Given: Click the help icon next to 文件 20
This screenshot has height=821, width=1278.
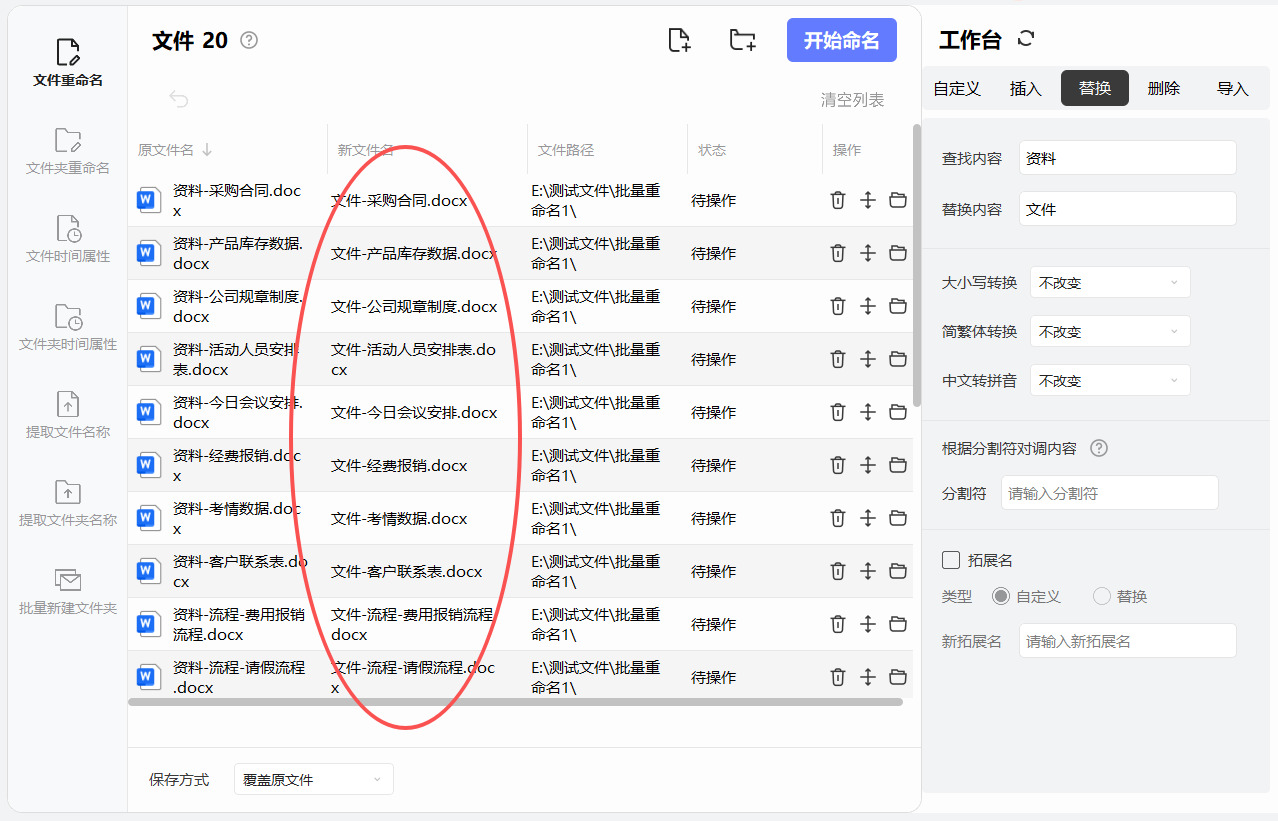Looking at the screenshot, I should pos(249,40).
